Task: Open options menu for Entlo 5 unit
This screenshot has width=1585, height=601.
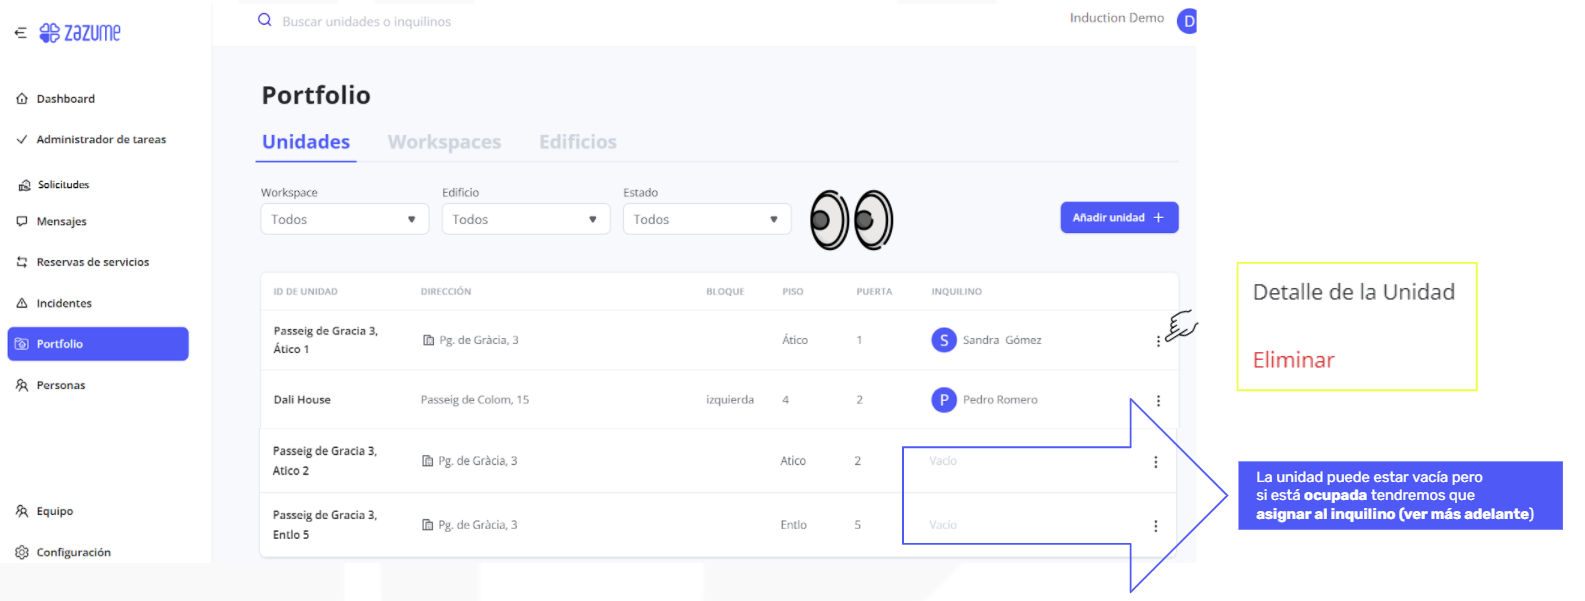Action: pos(1155,526)
